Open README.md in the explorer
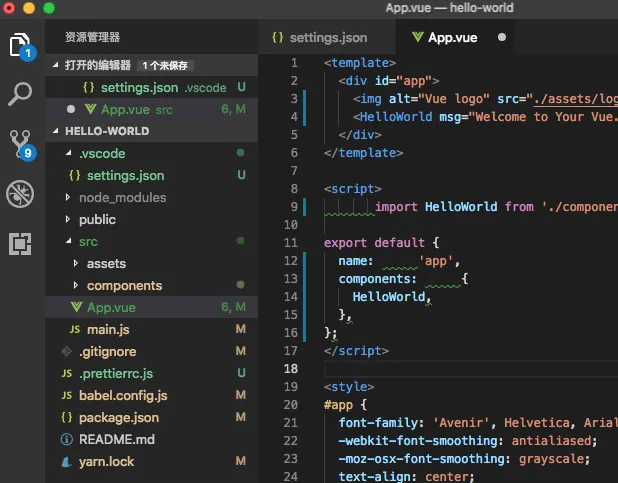Screen dimensions: 618x483 [117, 439]
